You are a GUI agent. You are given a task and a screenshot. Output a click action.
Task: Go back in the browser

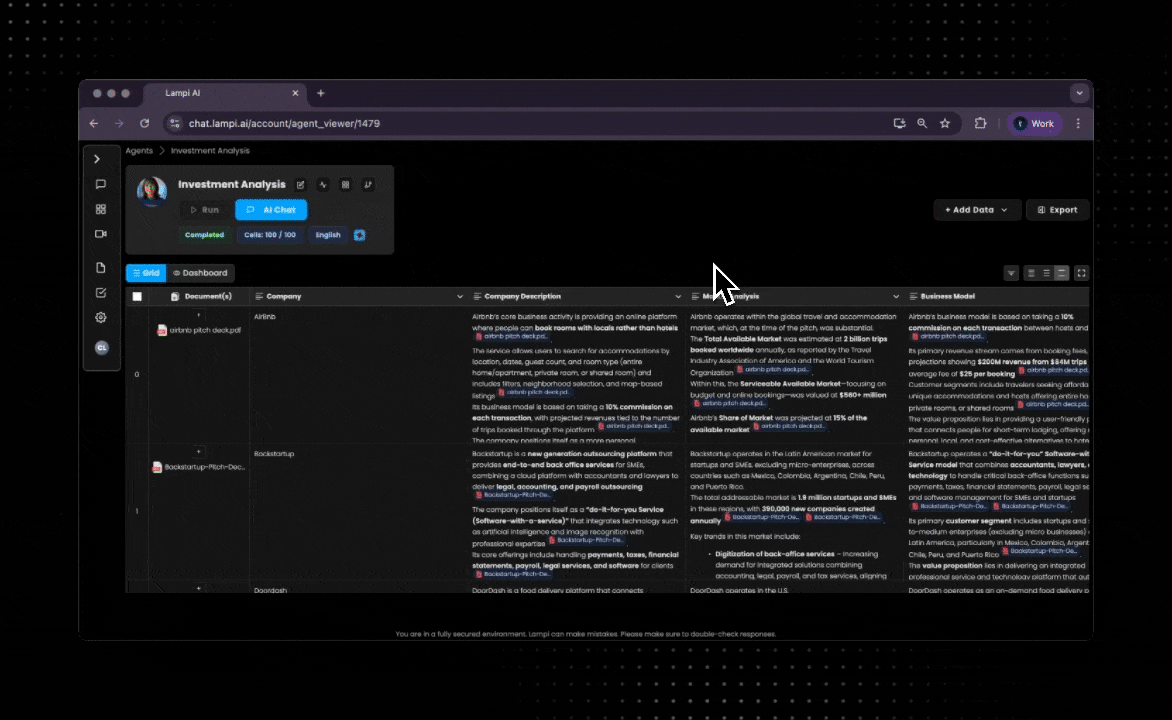point(93,123)
